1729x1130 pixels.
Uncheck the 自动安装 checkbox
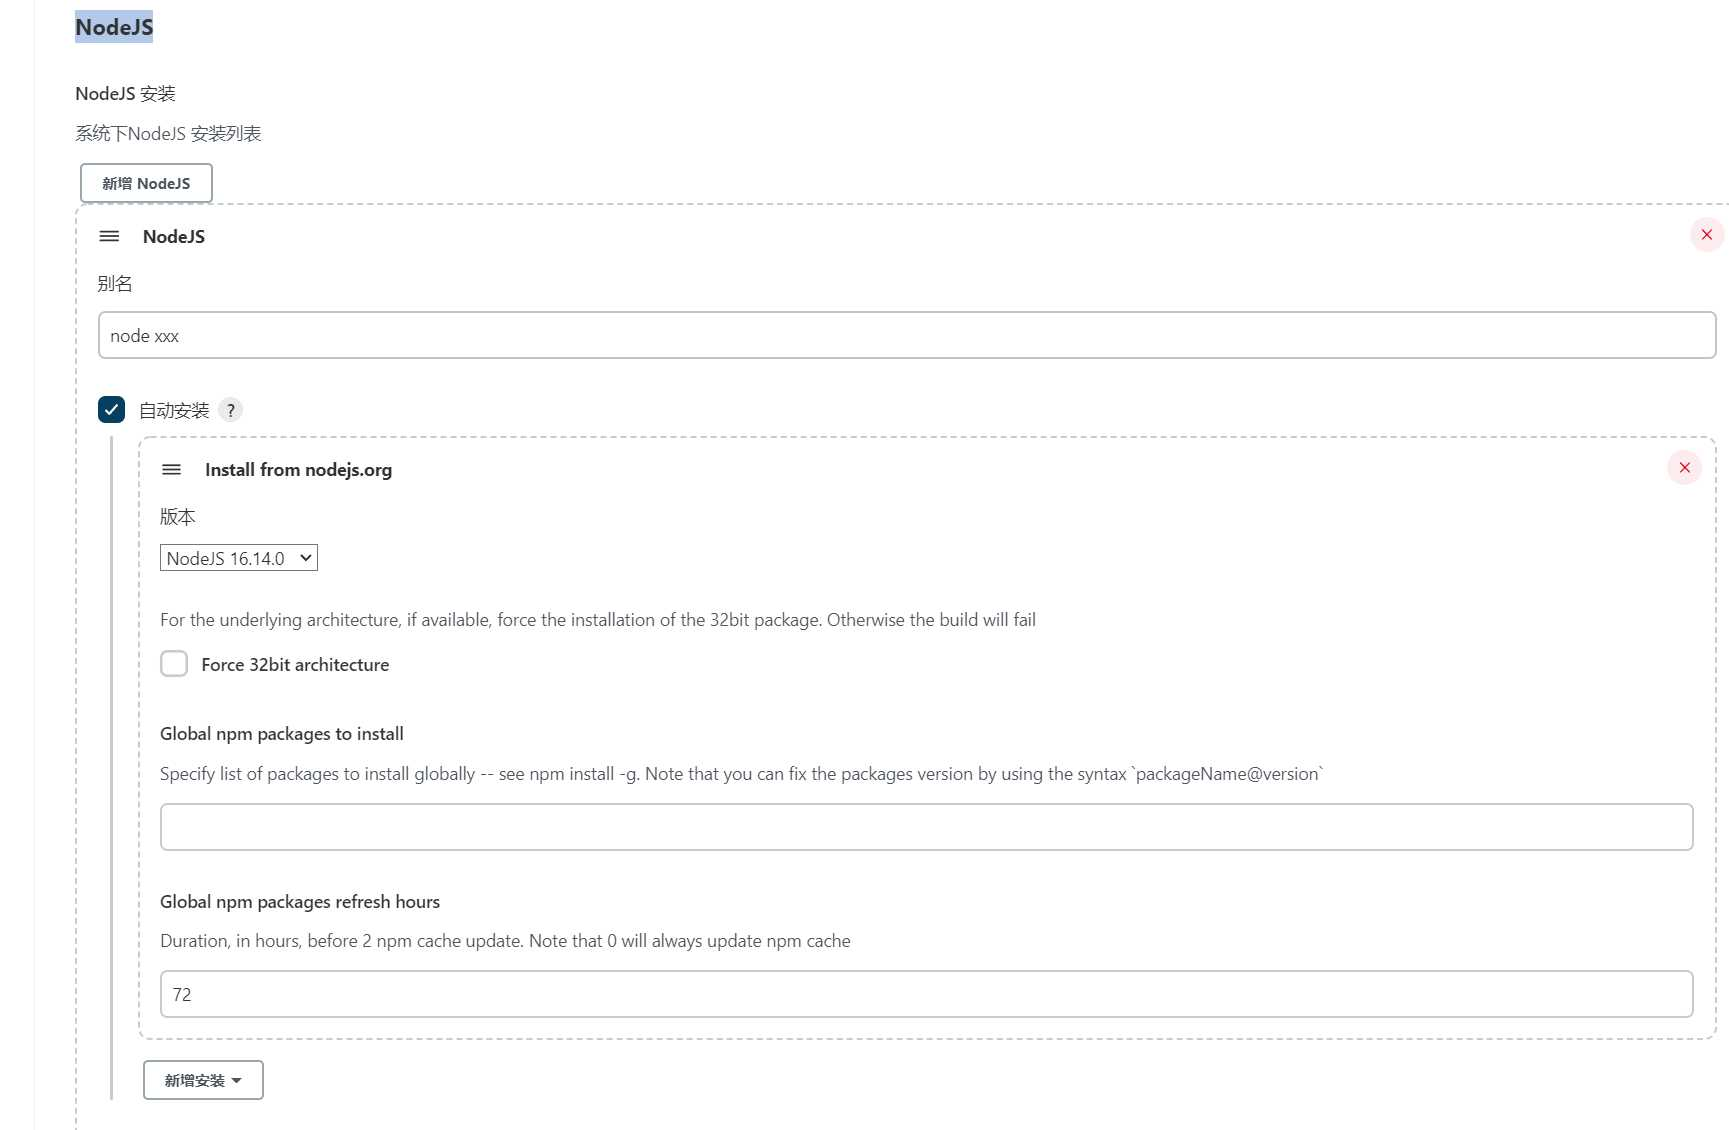111,409
